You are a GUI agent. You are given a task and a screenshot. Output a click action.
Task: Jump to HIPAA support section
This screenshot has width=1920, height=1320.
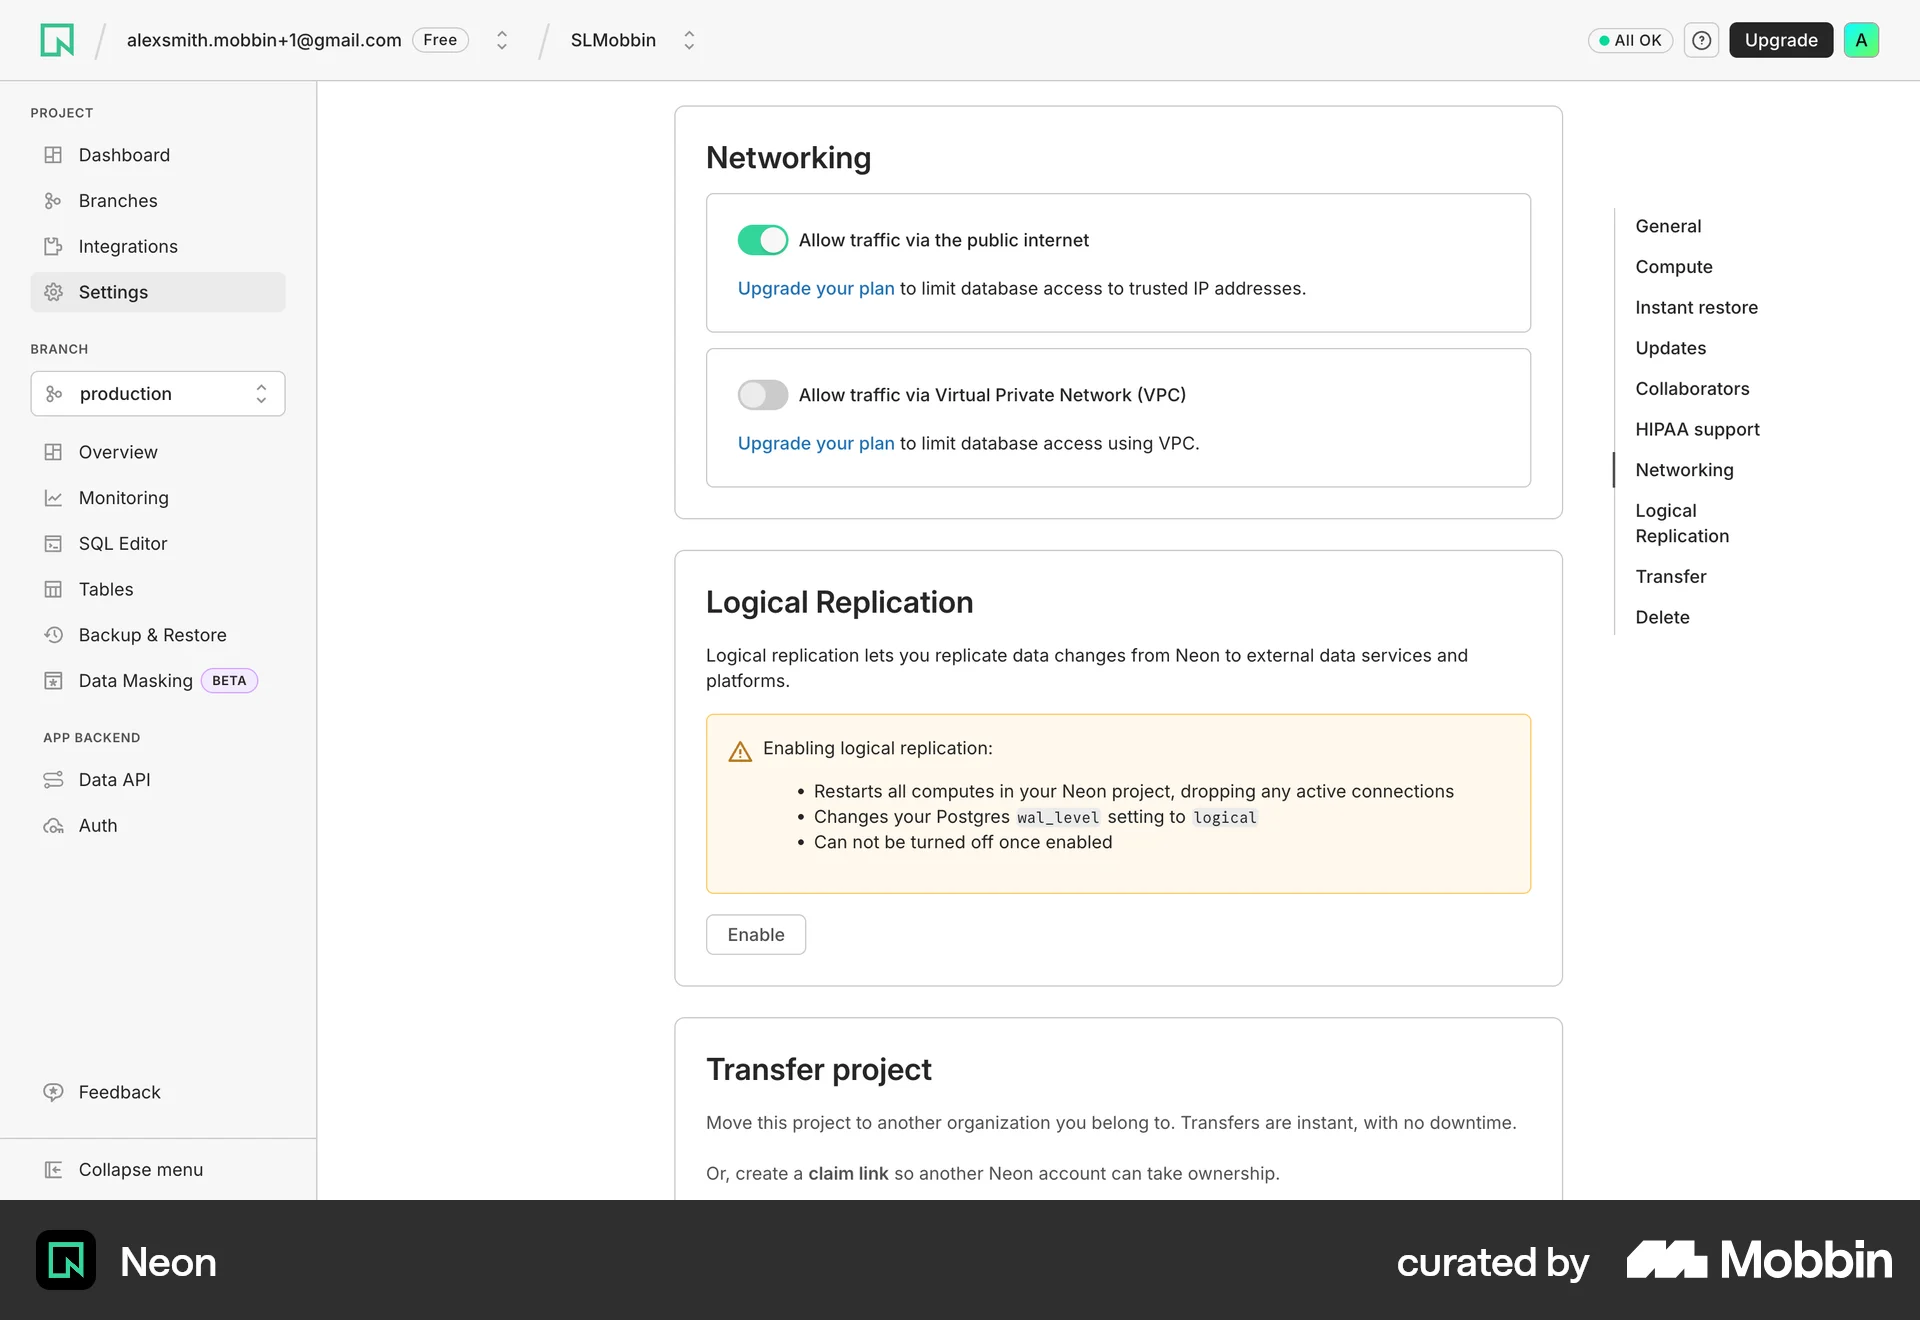[1697, 430]
